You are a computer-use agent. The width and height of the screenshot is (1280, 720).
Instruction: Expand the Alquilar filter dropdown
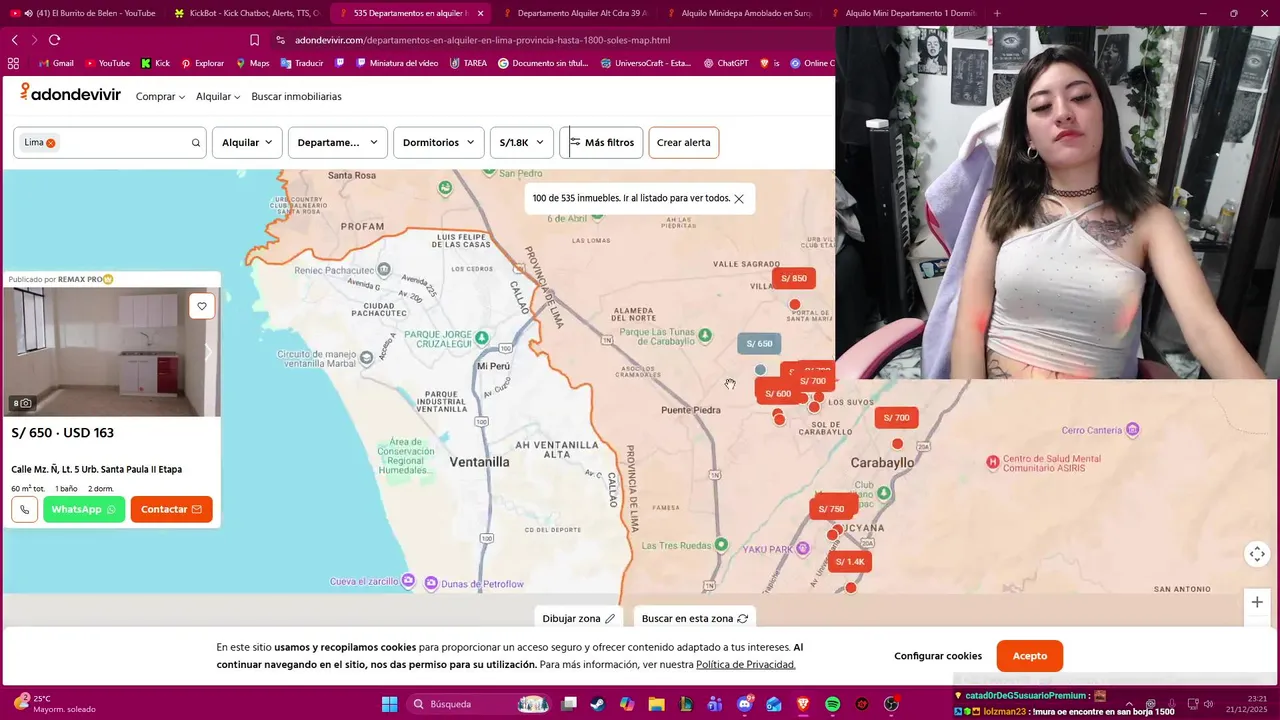[247, 142]
